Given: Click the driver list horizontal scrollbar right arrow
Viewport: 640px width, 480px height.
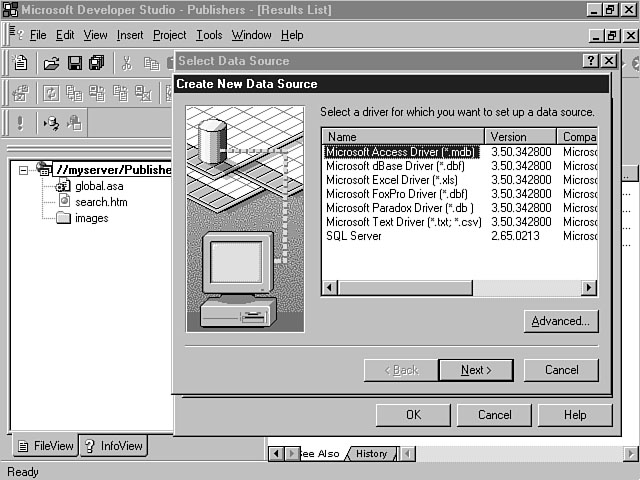Looking at the screenshot, I should pos(589,288).
